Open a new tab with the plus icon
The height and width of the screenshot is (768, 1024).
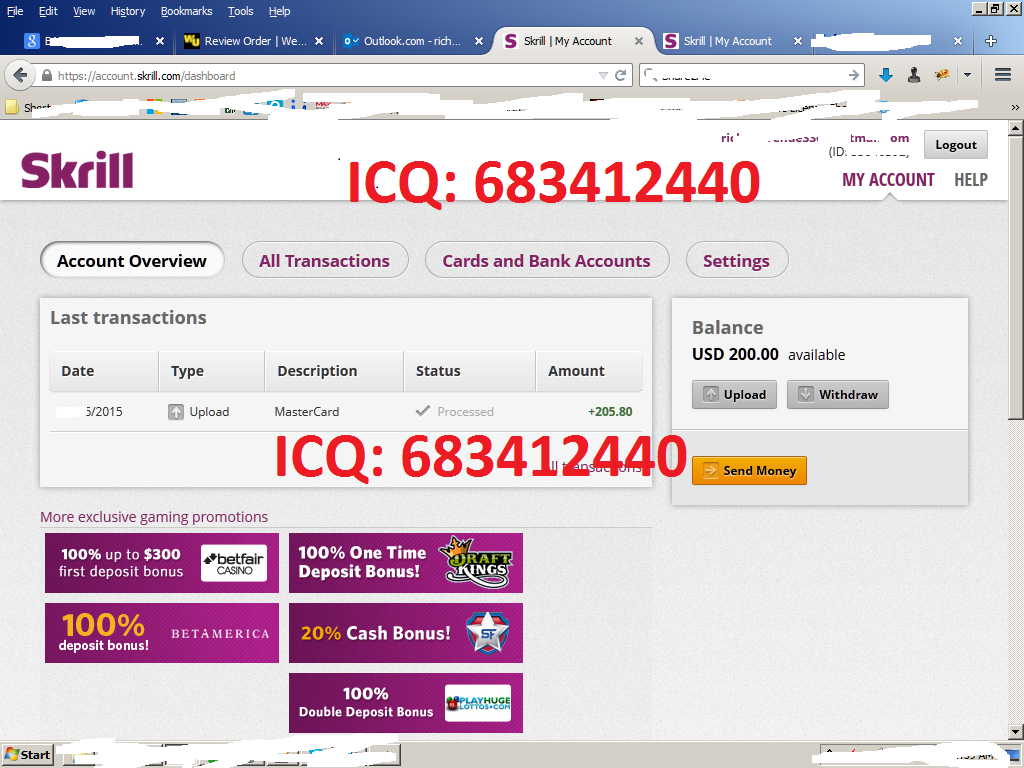click(x=991, y=41)
